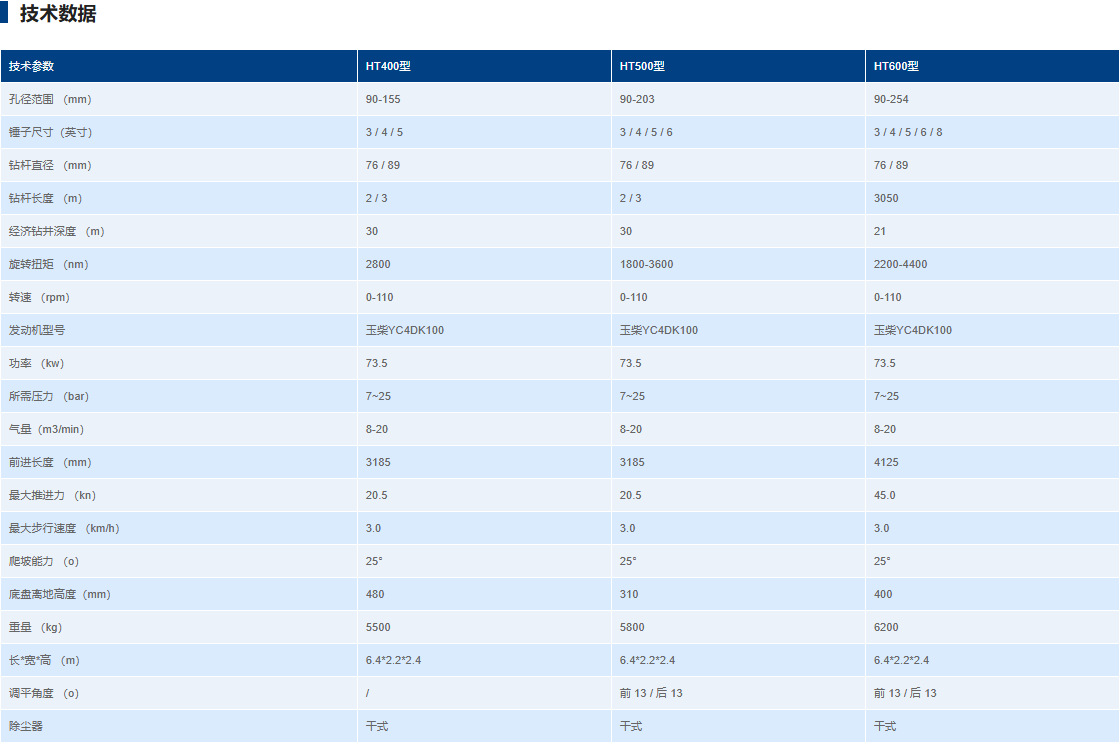Select the 3050 drill rod length value
This screenshot has height=744, width=1120.
pyautogui.click(x=886, y=198)
